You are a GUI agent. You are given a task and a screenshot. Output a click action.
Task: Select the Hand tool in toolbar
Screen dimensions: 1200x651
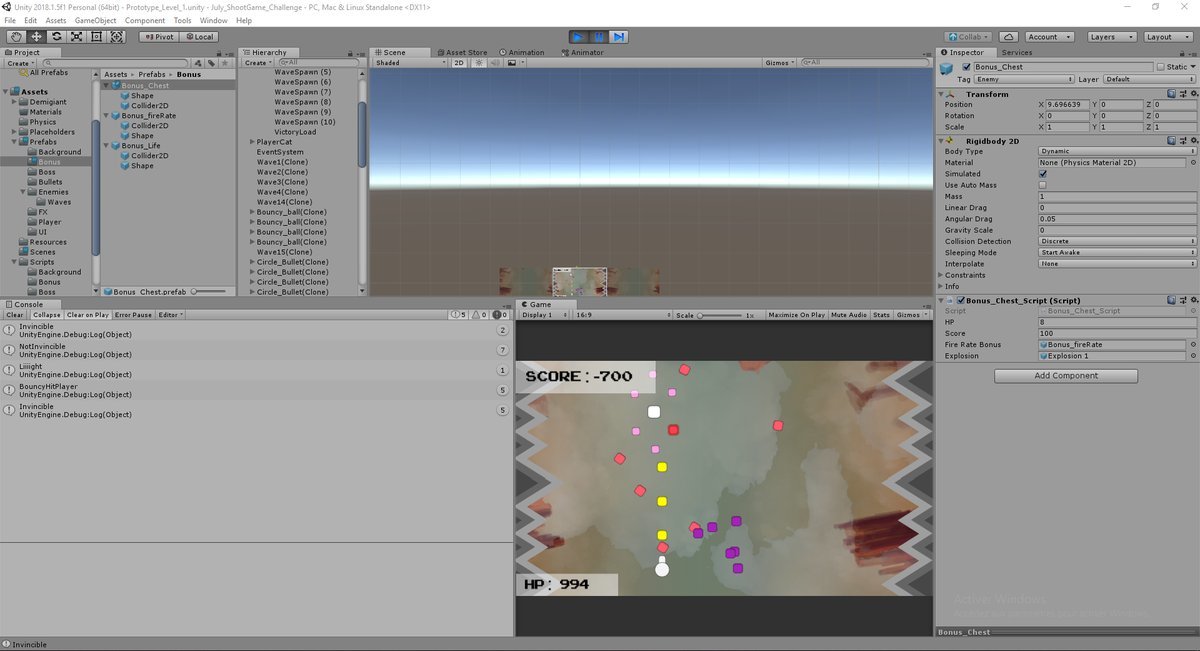[x=16, y=37]
